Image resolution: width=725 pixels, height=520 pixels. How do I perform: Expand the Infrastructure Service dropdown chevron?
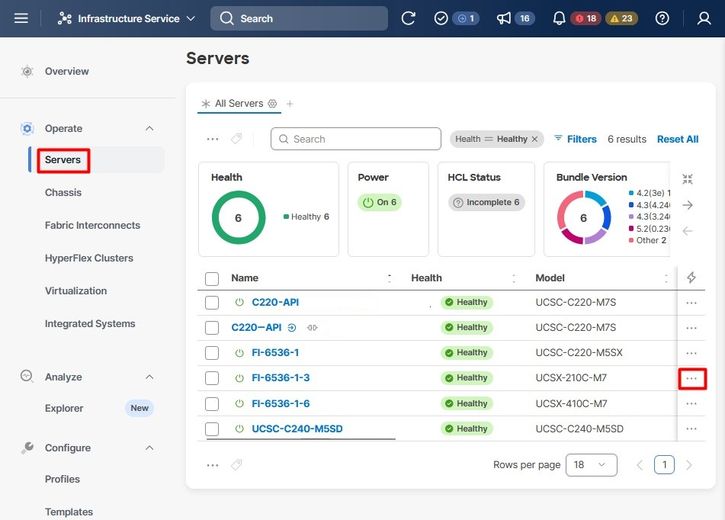point(190,19)
